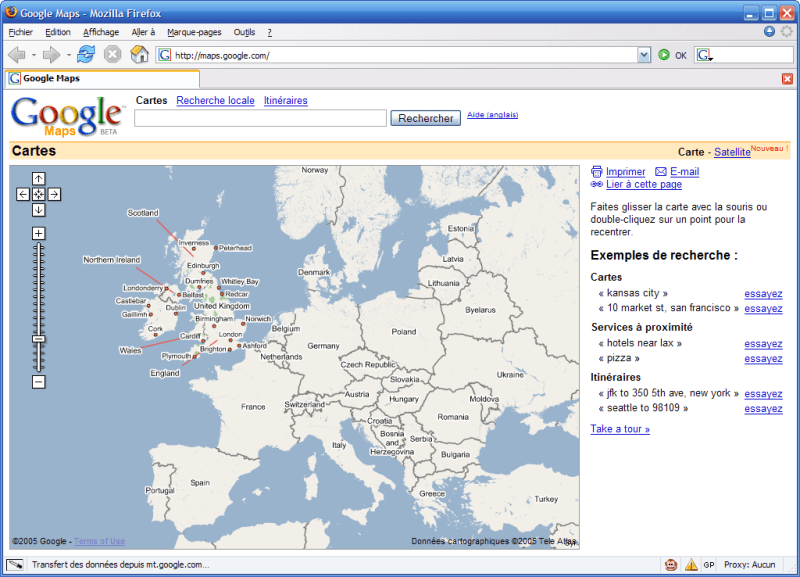Try the seattle to 98109 example

[763, 409]
